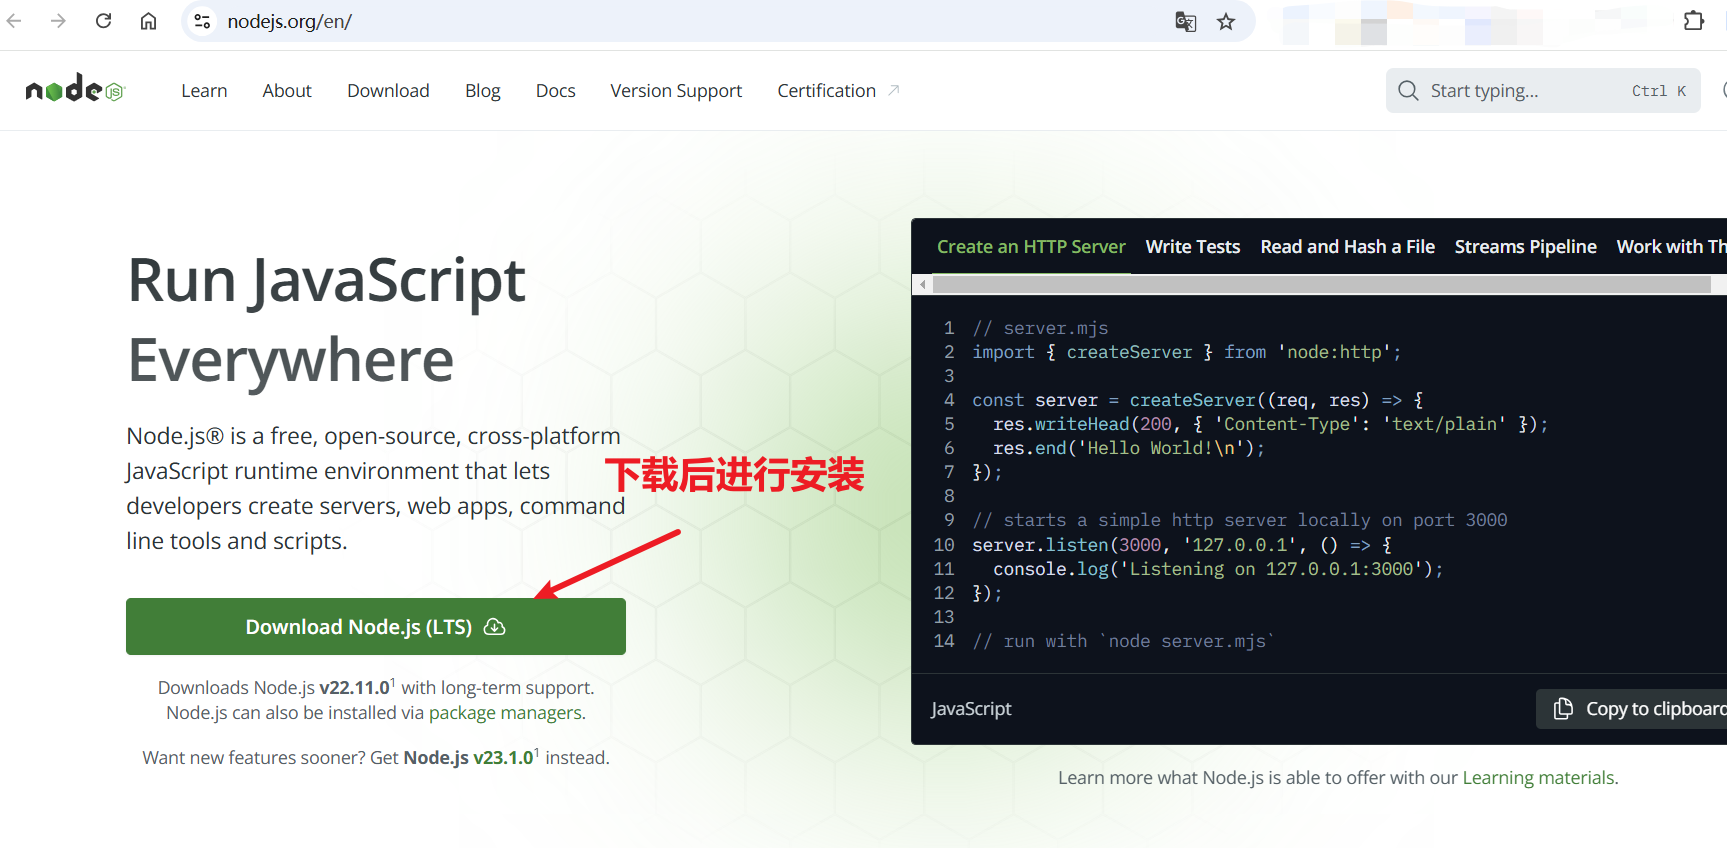Open the Blog navigation link

click(482, 91)
